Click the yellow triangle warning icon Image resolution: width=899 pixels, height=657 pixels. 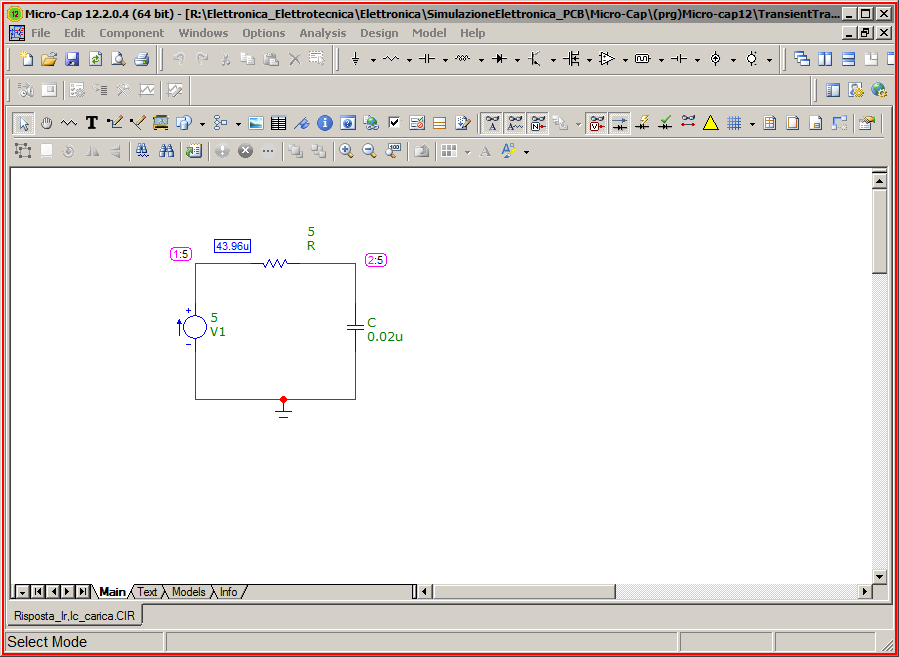[x=710, y=123]
